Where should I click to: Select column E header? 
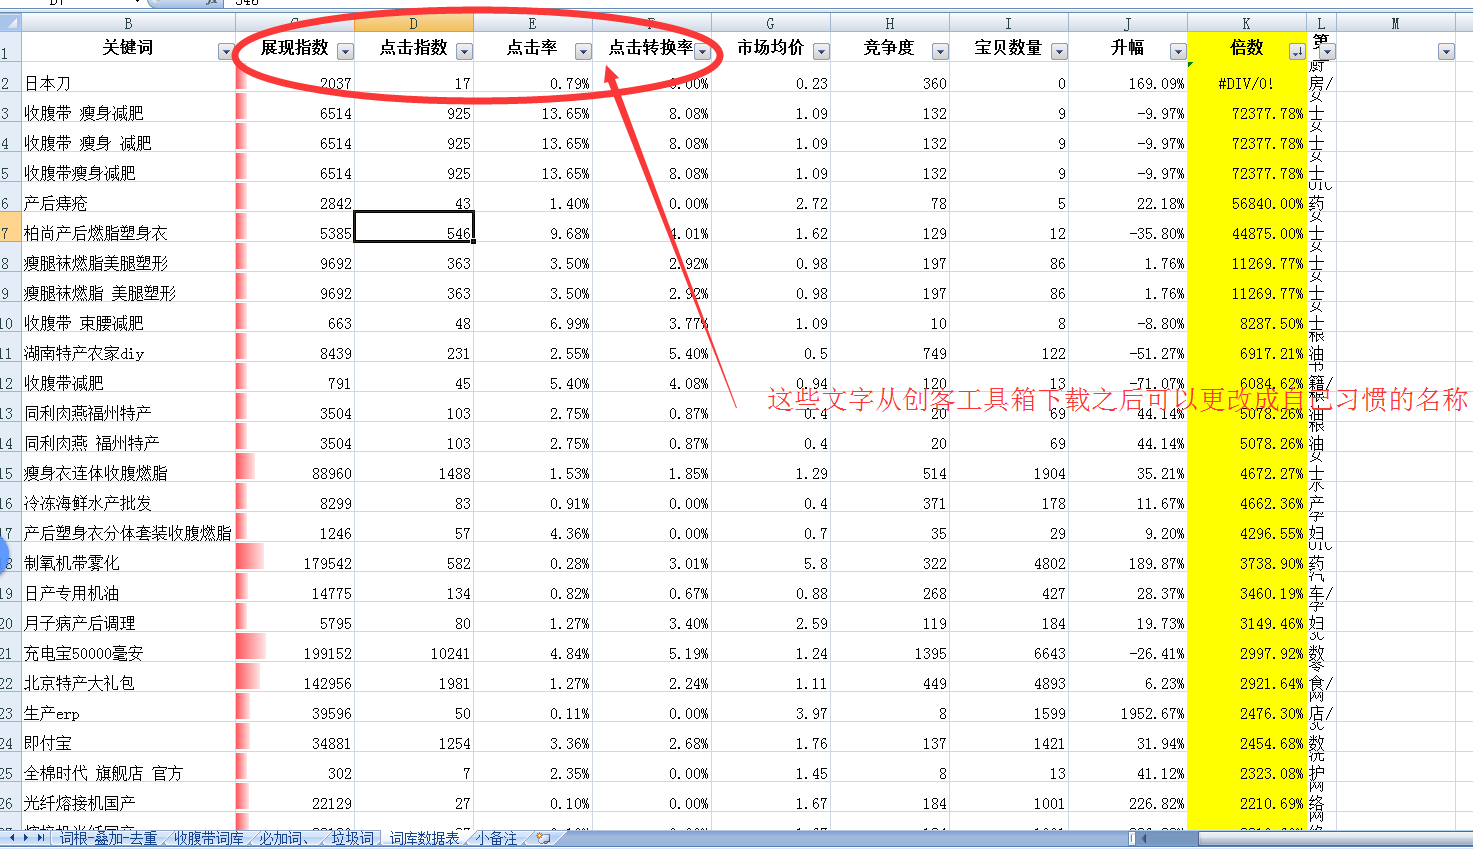click(532, 23)
